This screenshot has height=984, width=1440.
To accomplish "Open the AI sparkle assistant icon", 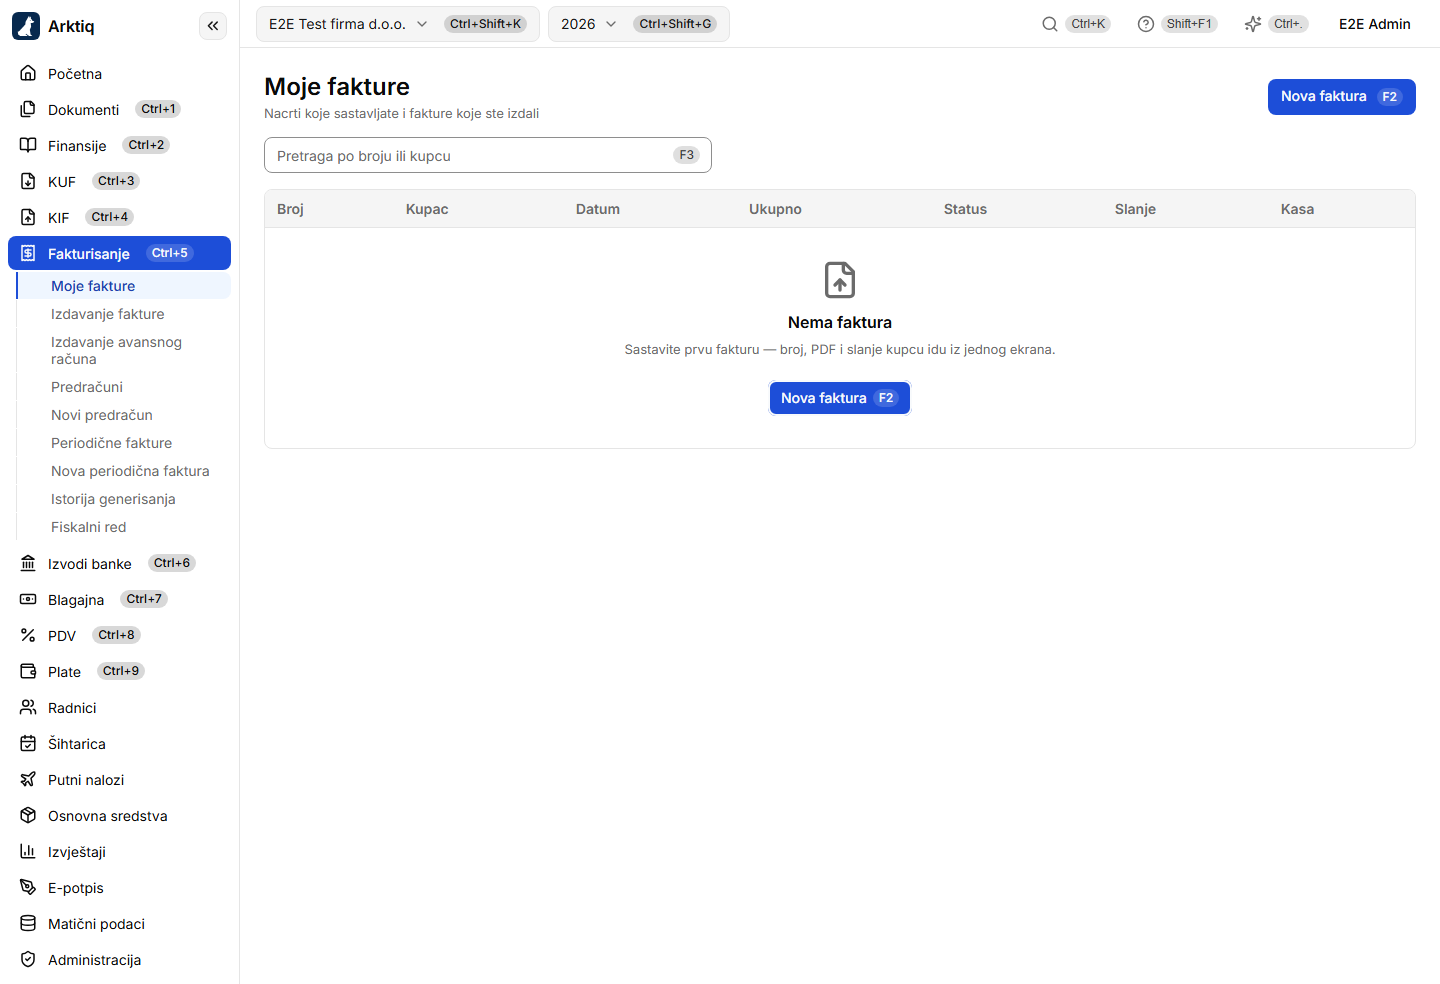I will click(x=1253, y=24).
